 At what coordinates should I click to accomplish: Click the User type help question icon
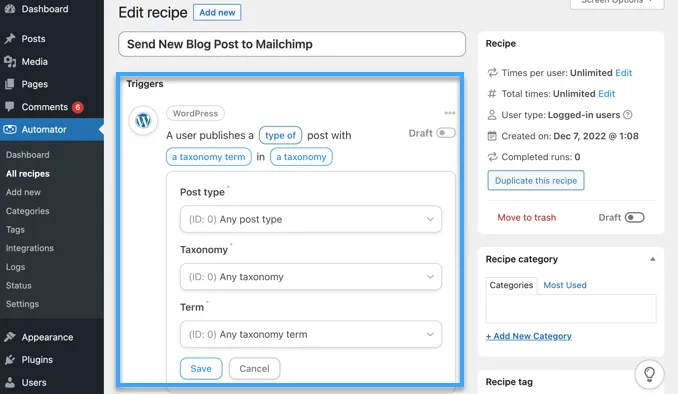(628, 115)
